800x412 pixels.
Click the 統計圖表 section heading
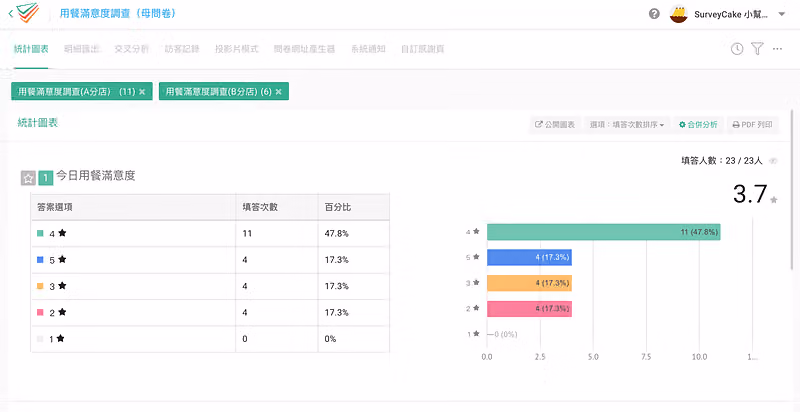tap(38, 123)
